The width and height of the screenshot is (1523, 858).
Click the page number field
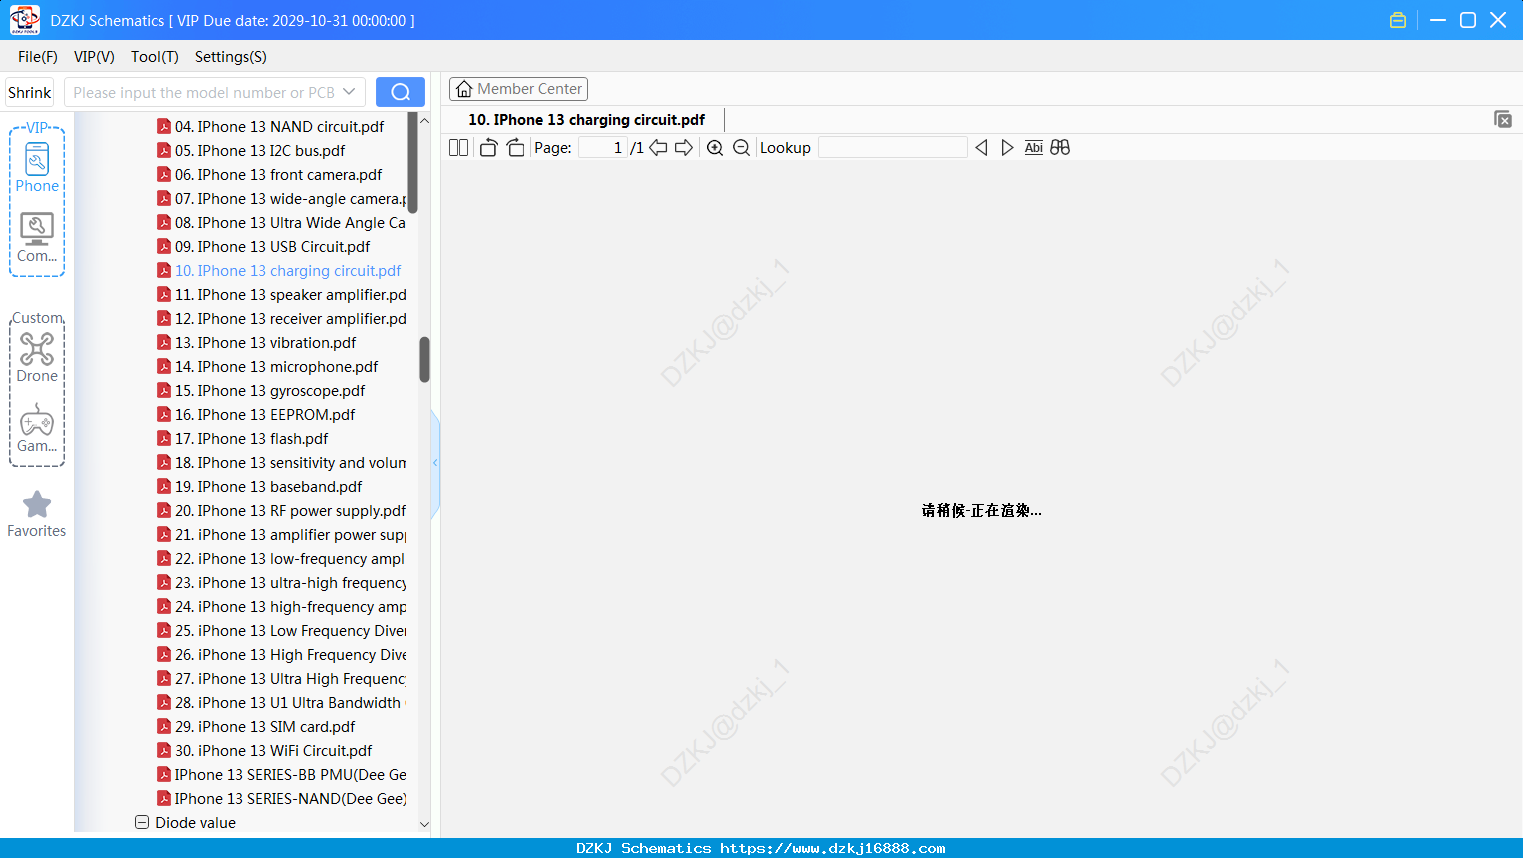603,148
